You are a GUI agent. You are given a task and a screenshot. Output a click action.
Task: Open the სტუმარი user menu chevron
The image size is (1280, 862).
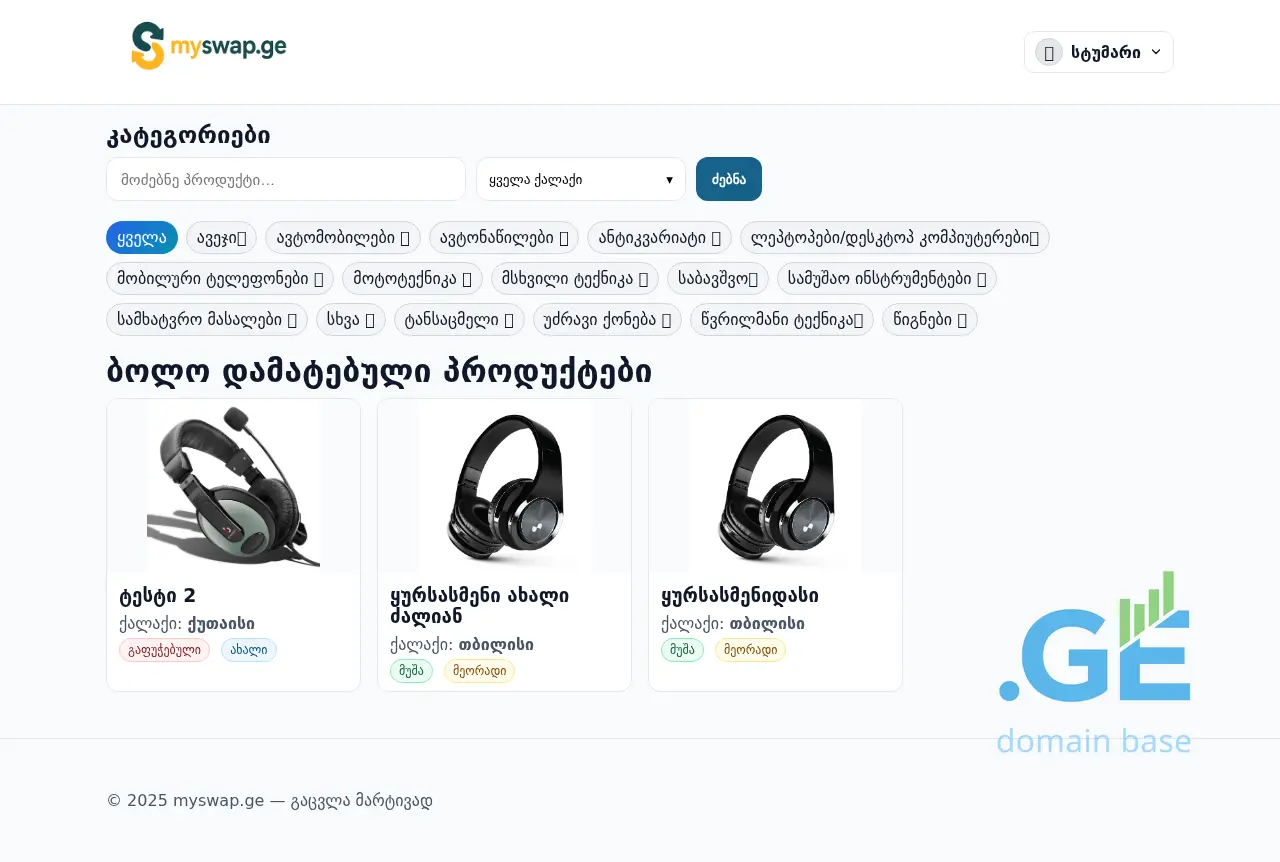pos(1157,52)
